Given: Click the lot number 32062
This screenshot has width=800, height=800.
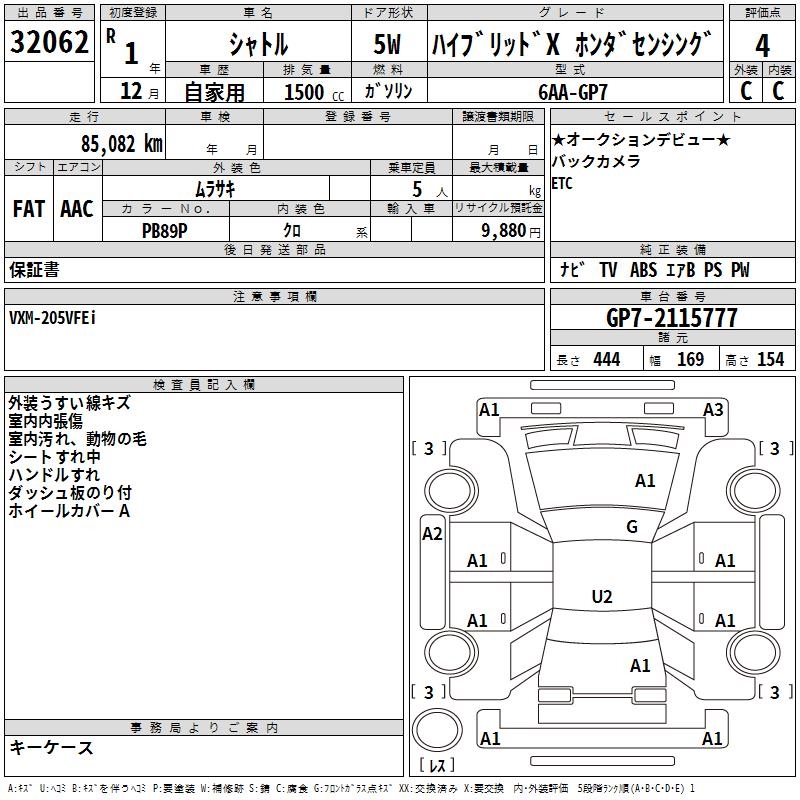Looking at the screenshot, I should pos(49,43).
